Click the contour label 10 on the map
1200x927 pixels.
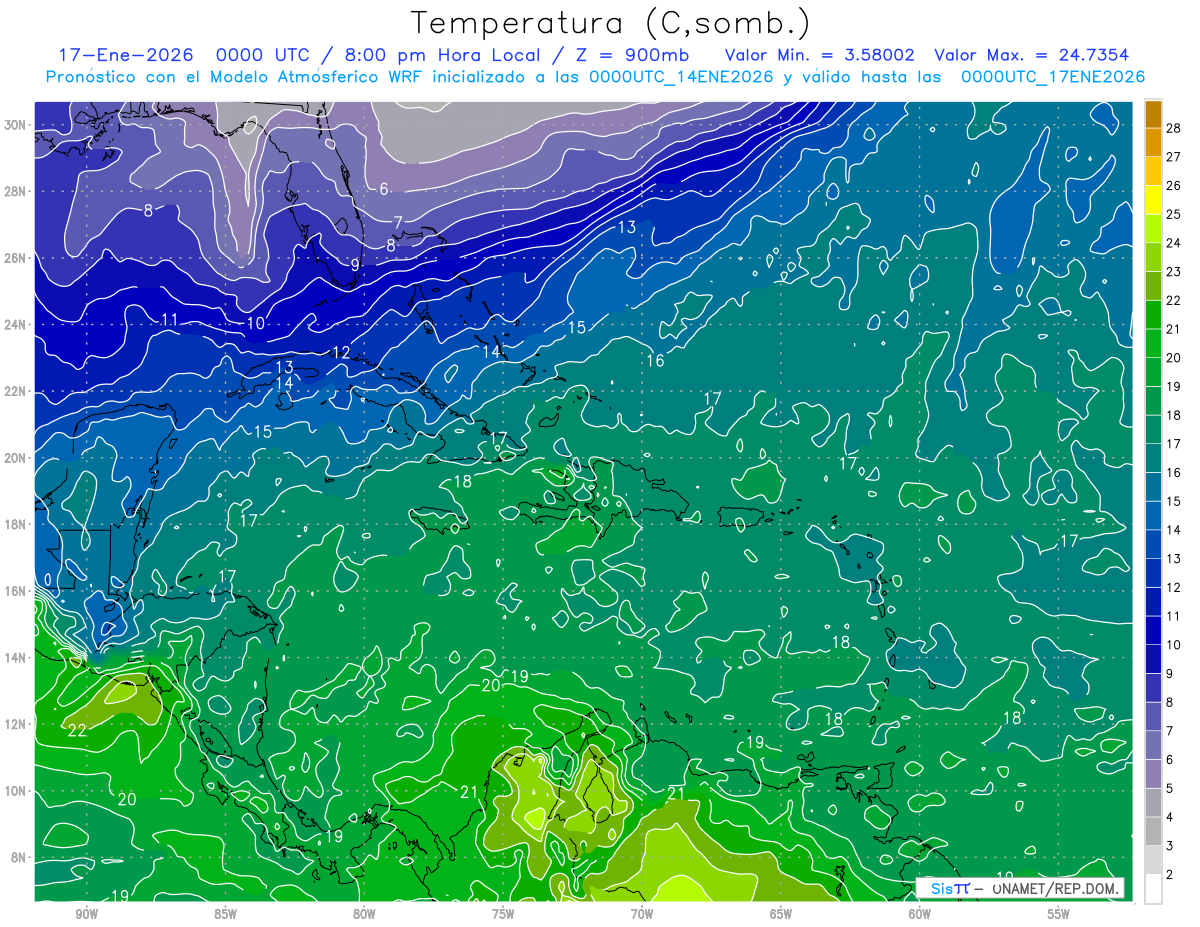[x=256, y=323]
